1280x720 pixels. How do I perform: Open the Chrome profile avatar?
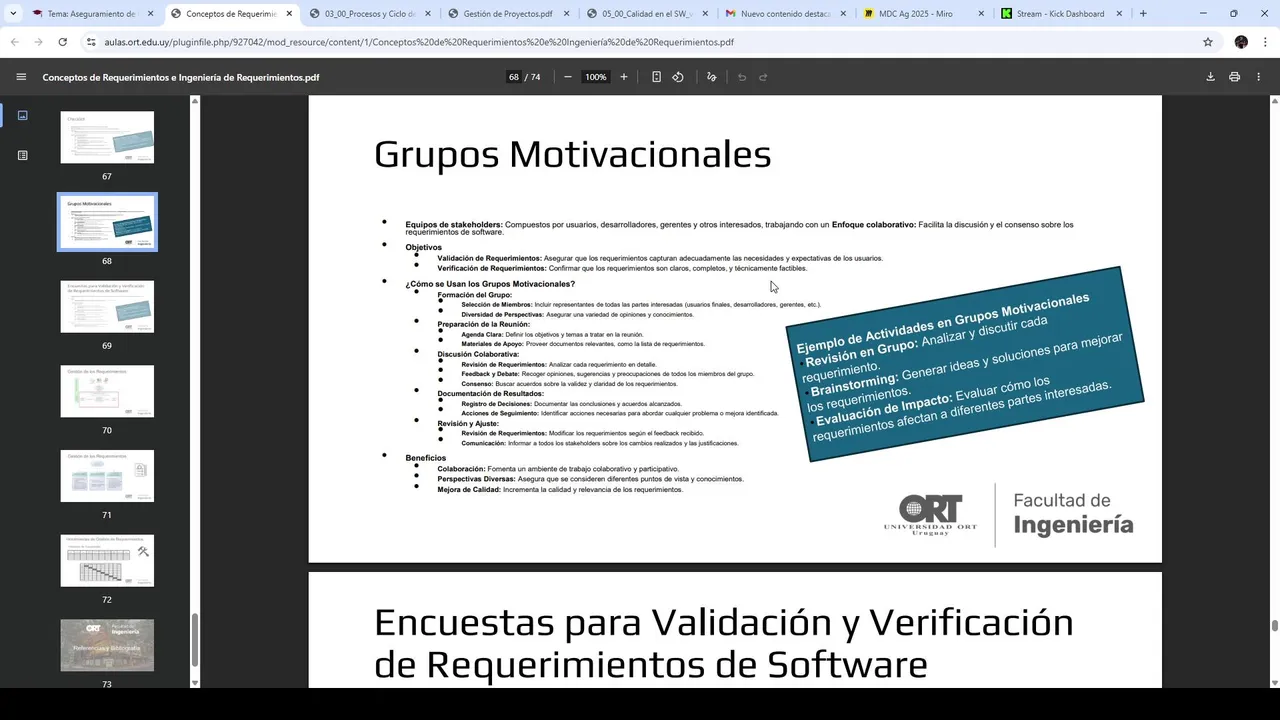tap(1241, 42)
